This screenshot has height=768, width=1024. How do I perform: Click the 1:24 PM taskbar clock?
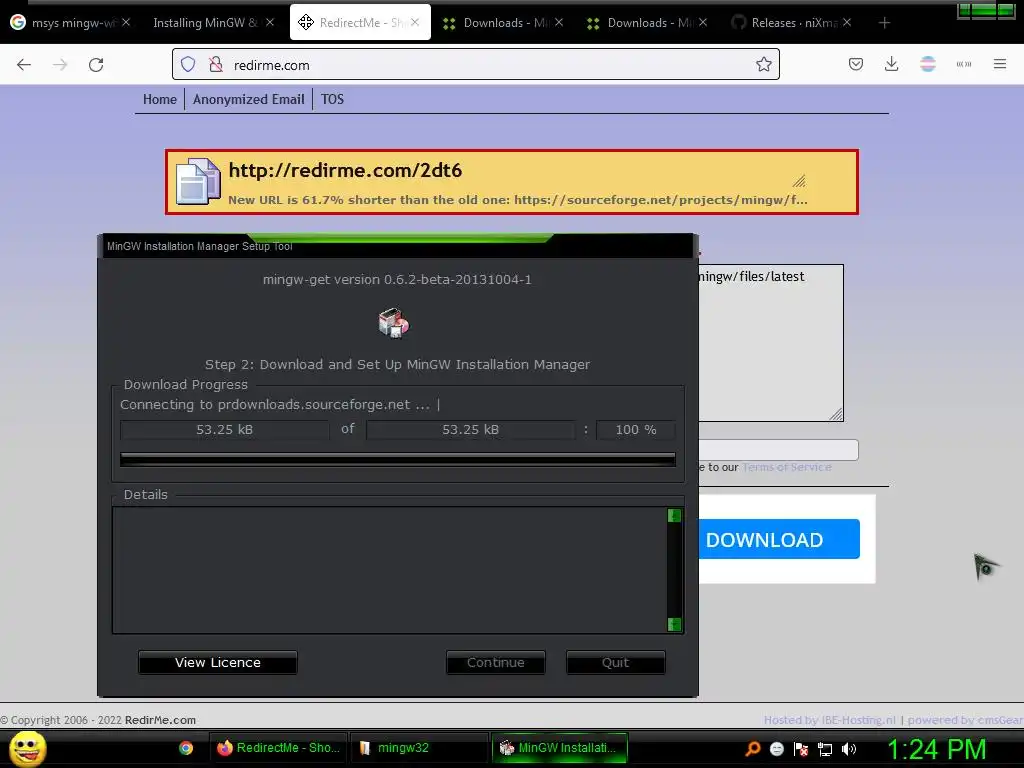coord(936,749)
